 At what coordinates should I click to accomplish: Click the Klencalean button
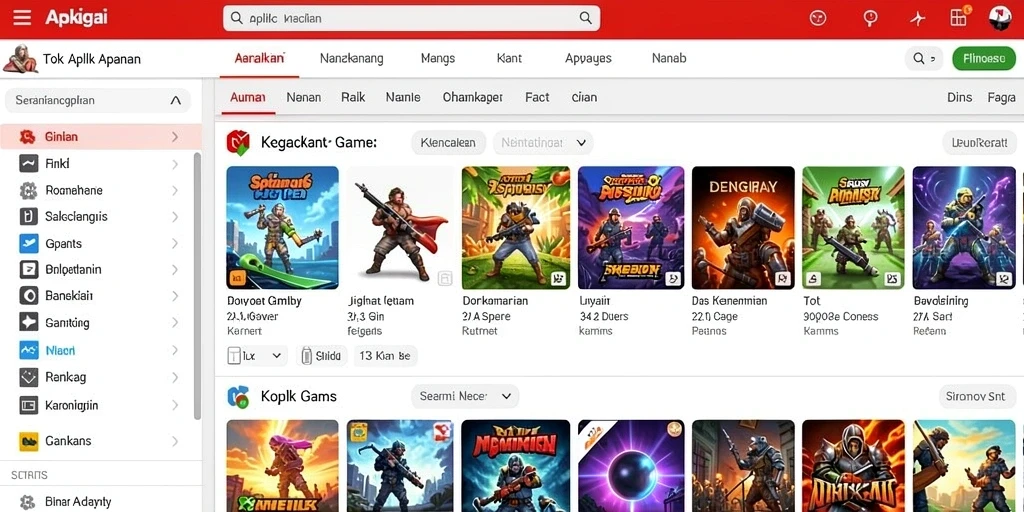[449, 142]
